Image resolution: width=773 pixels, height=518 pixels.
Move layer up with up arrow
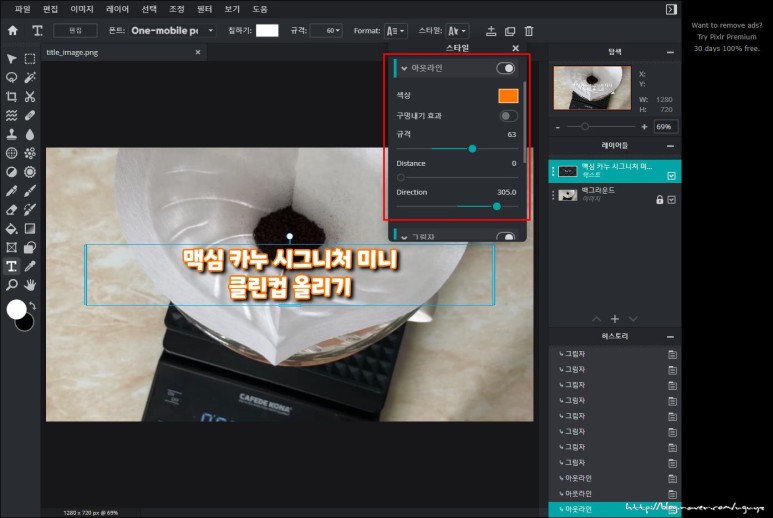(597, 319)
